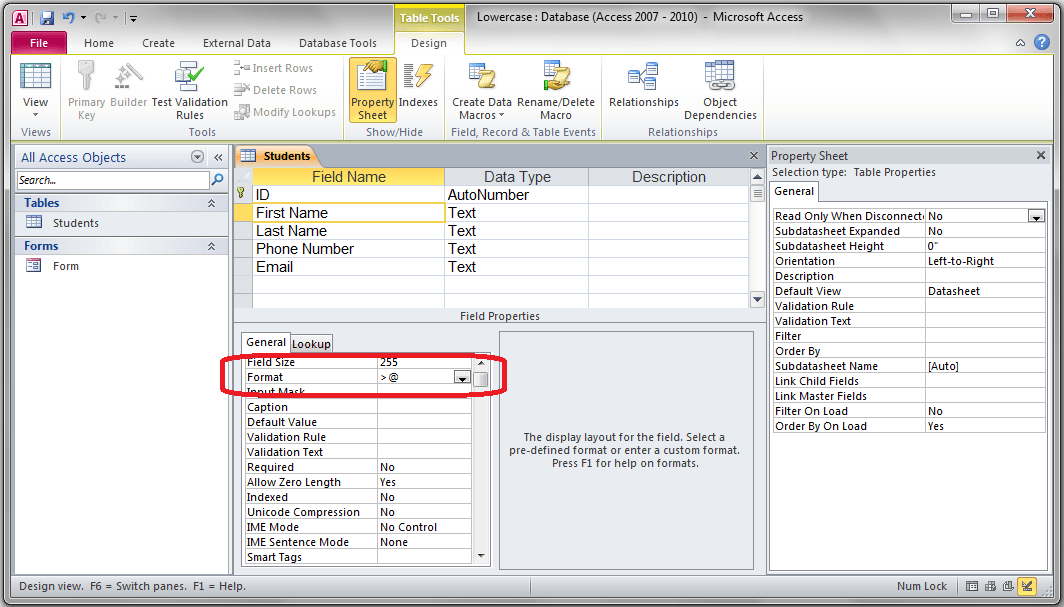Viewport: 1064px width, 607px height.
Task: Collapse the navigation pane shutter
Action: tap(218, 157)
